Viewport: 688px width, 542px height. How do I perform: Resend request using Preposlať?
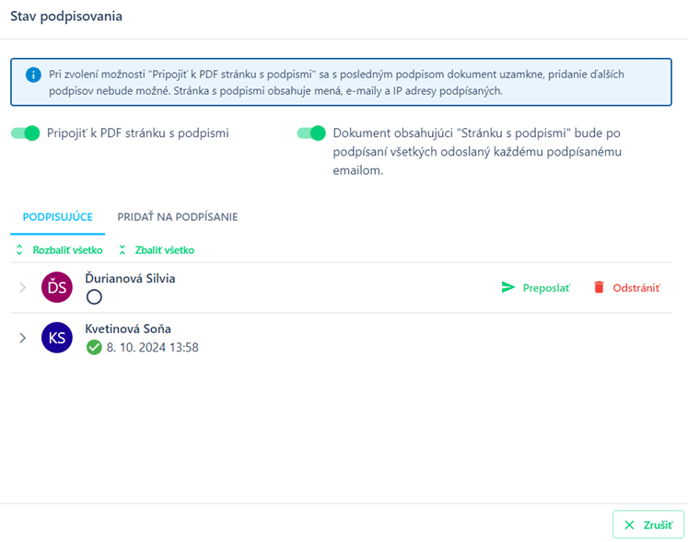pyautogui.click(x=535, y=288)
